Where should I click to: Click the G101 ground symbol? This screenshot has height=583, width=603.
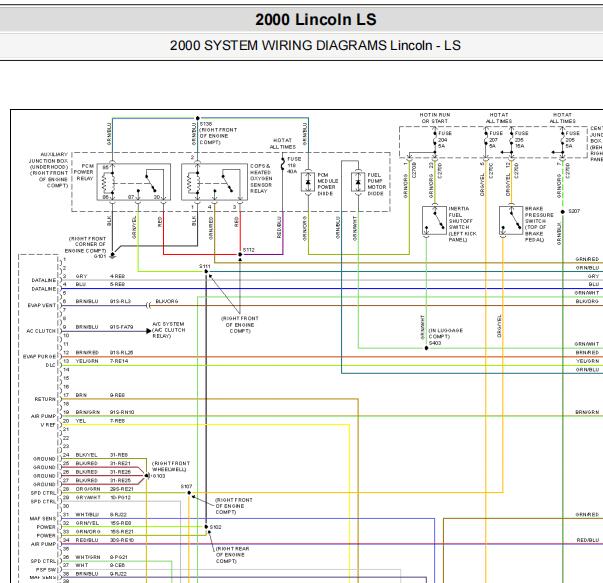(x=112, y=255)
